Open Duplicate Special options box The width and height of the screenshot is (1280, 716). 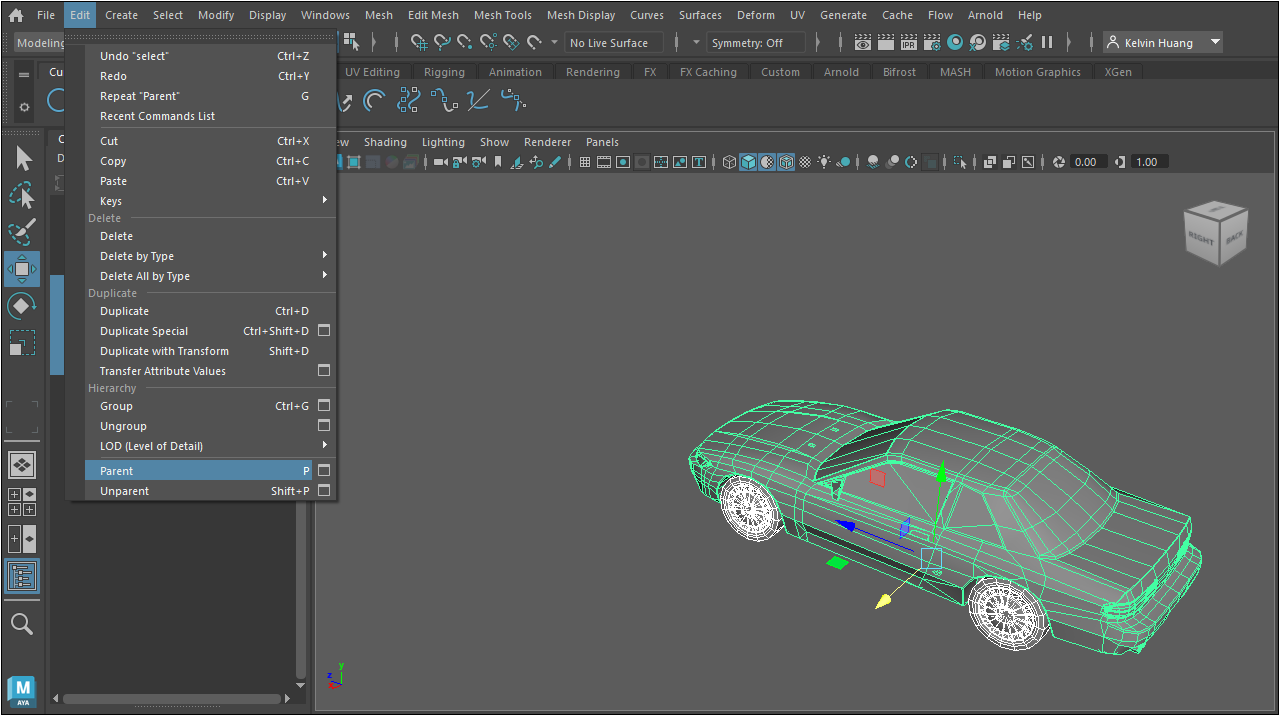coord(324,331)
